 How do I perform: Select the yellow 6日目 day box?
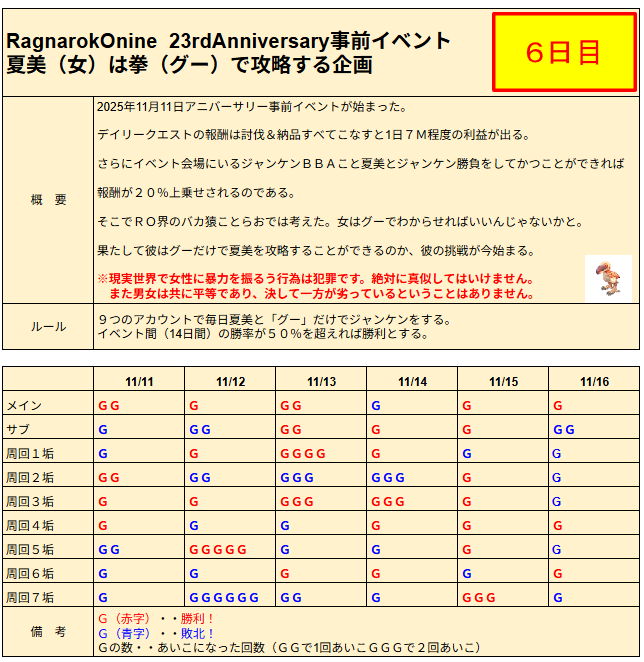pos(563,53)
